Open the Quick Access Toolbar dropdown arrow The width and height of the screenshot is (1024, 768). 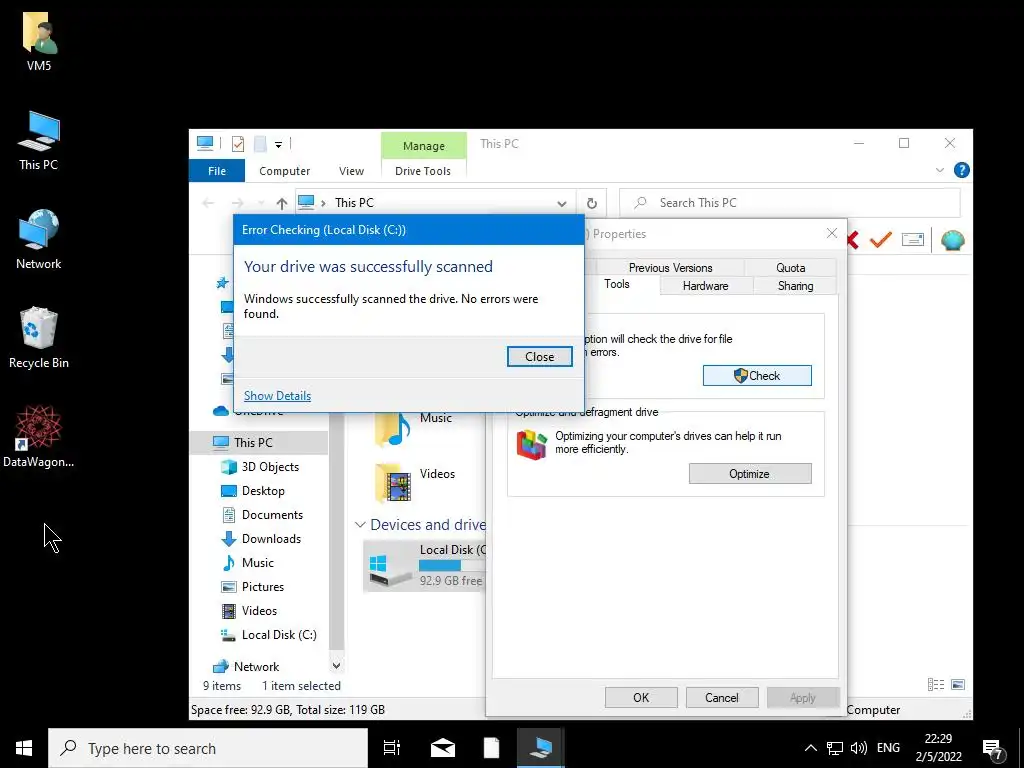coord(278,145)
